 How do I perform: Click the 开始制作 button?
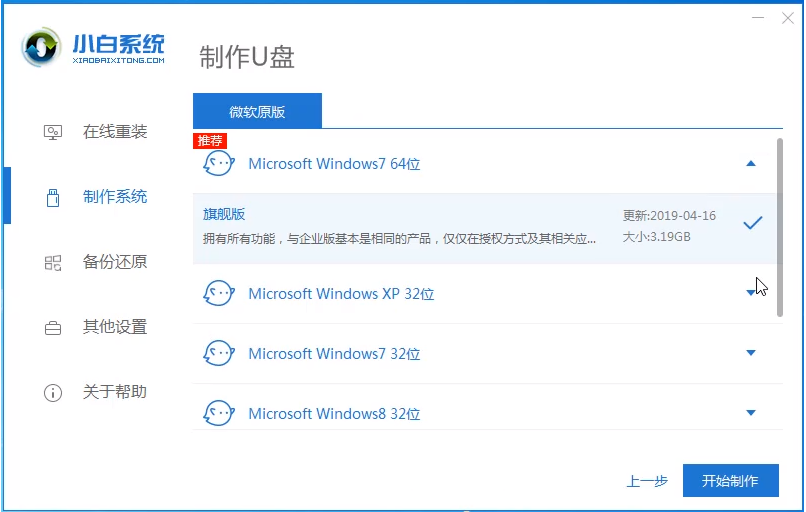click(x=730, y=481)
